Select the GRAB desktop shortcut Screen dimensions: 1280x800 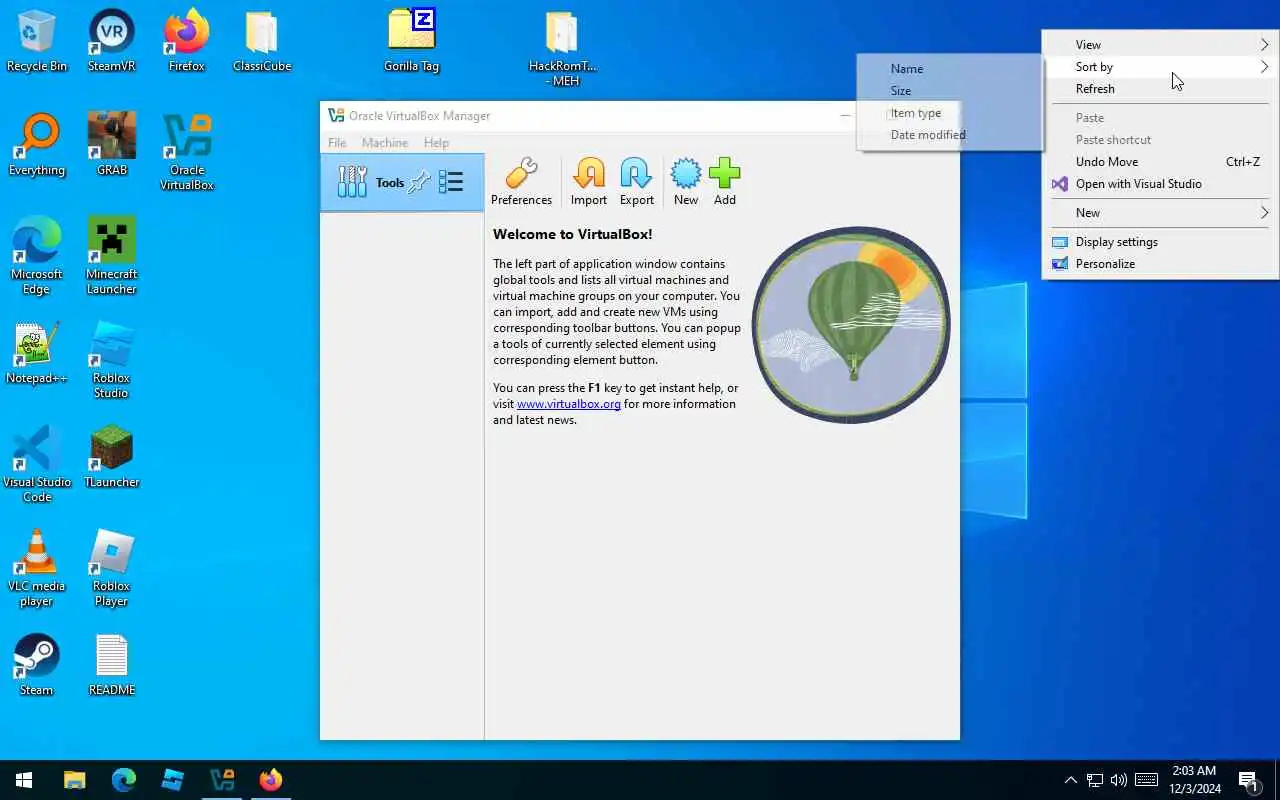[112, 146]
